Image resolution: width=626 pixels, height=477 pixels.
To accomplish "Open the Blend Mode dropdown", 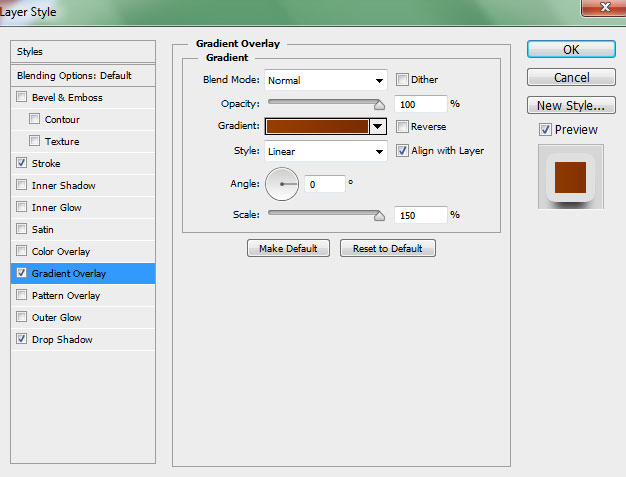I will pos(326,80).
